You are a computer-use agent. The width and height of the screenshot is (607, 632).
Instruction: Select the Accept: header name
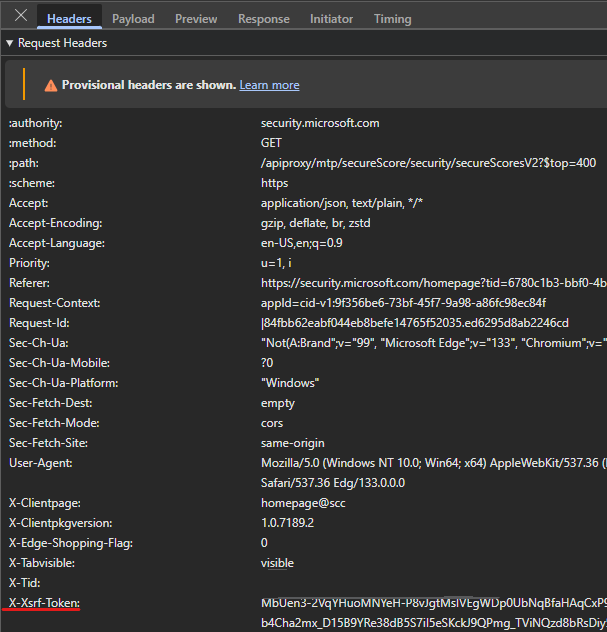point(29,203)
